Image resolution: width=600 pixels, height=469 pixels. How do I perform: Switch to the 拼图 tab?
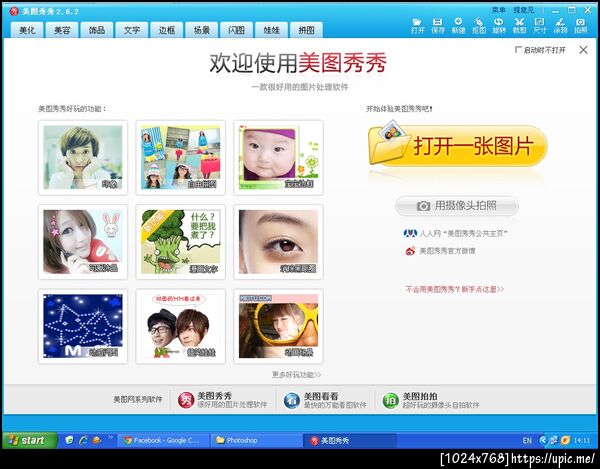coord(306,30)
